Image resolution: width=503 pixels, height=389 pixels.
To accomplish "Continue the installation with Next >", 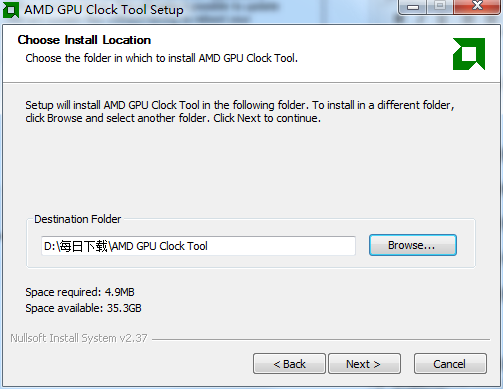I will (x=364, y=364).
